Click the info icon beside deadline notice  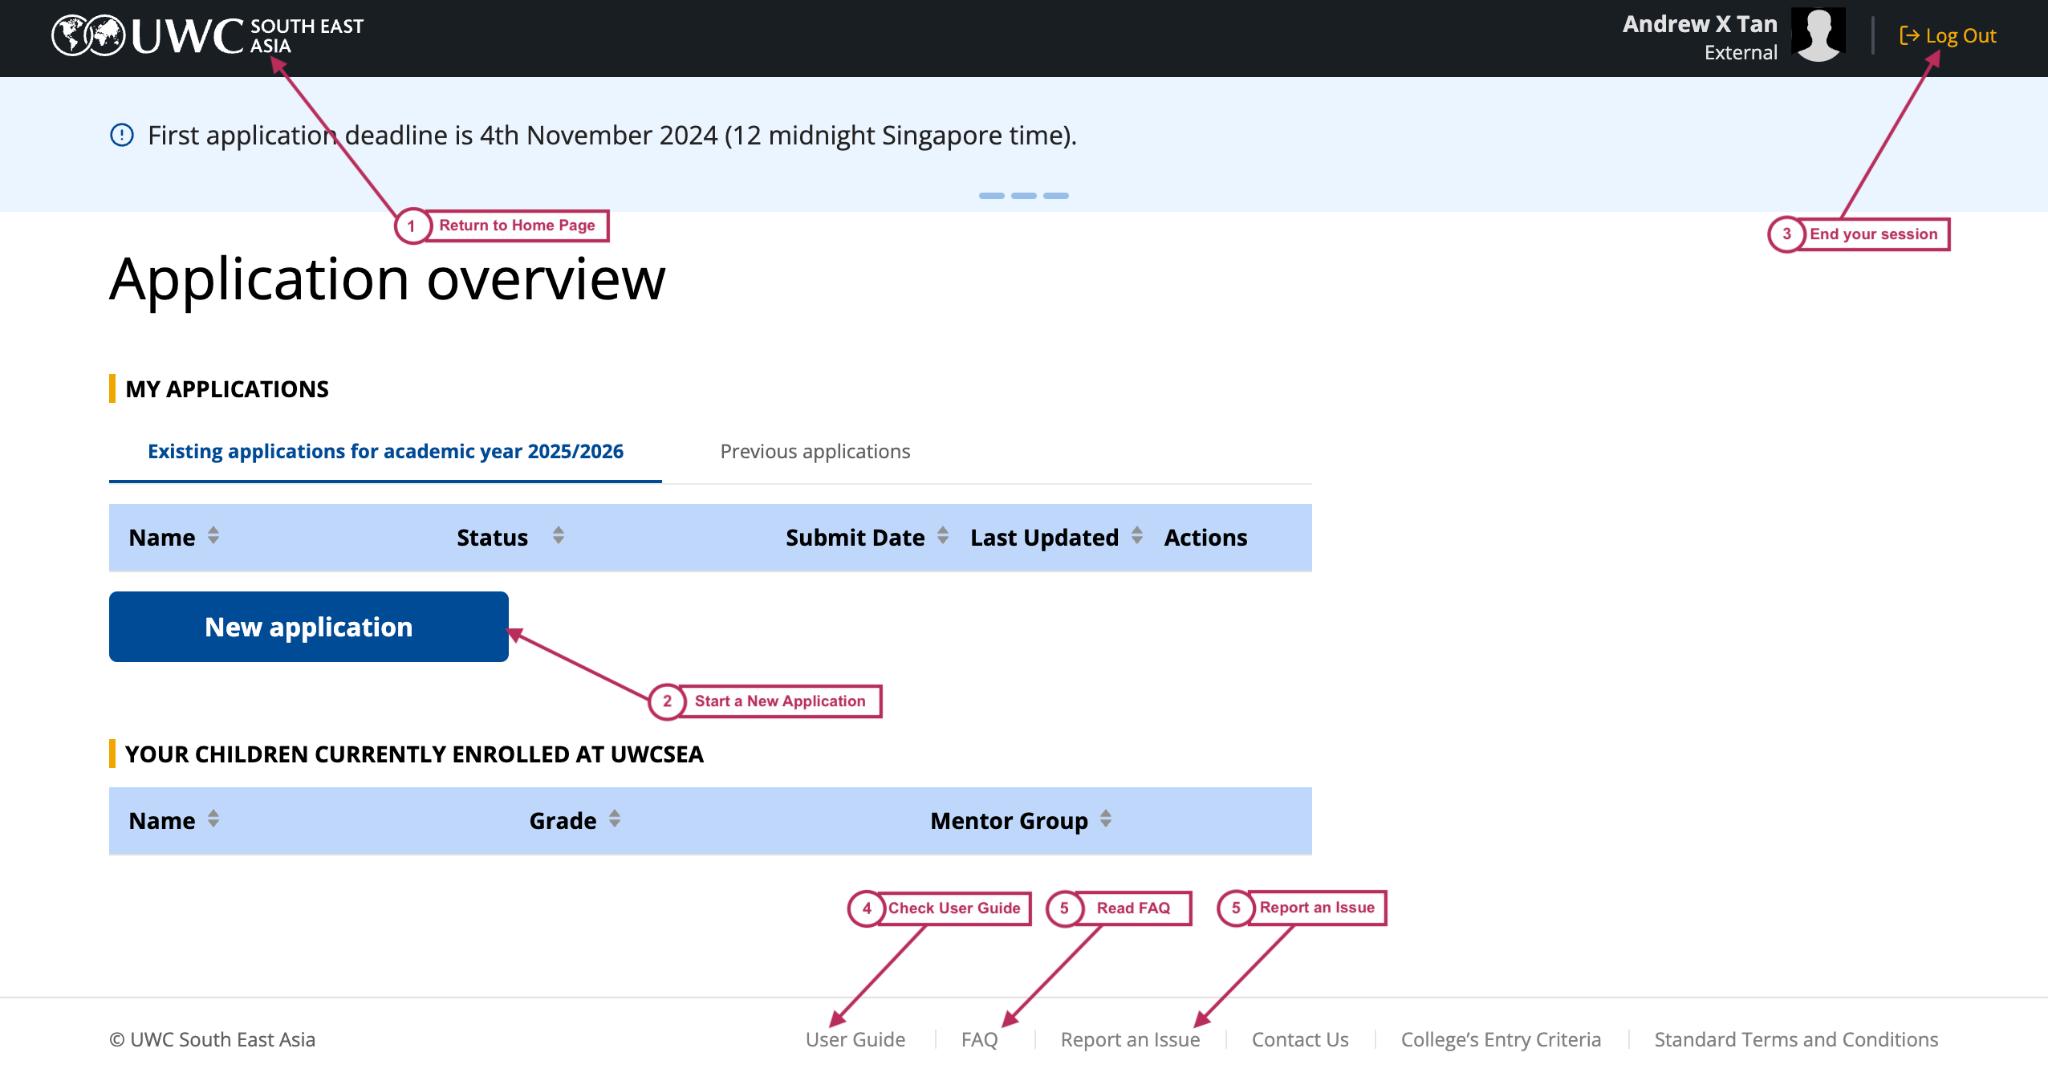121,135
